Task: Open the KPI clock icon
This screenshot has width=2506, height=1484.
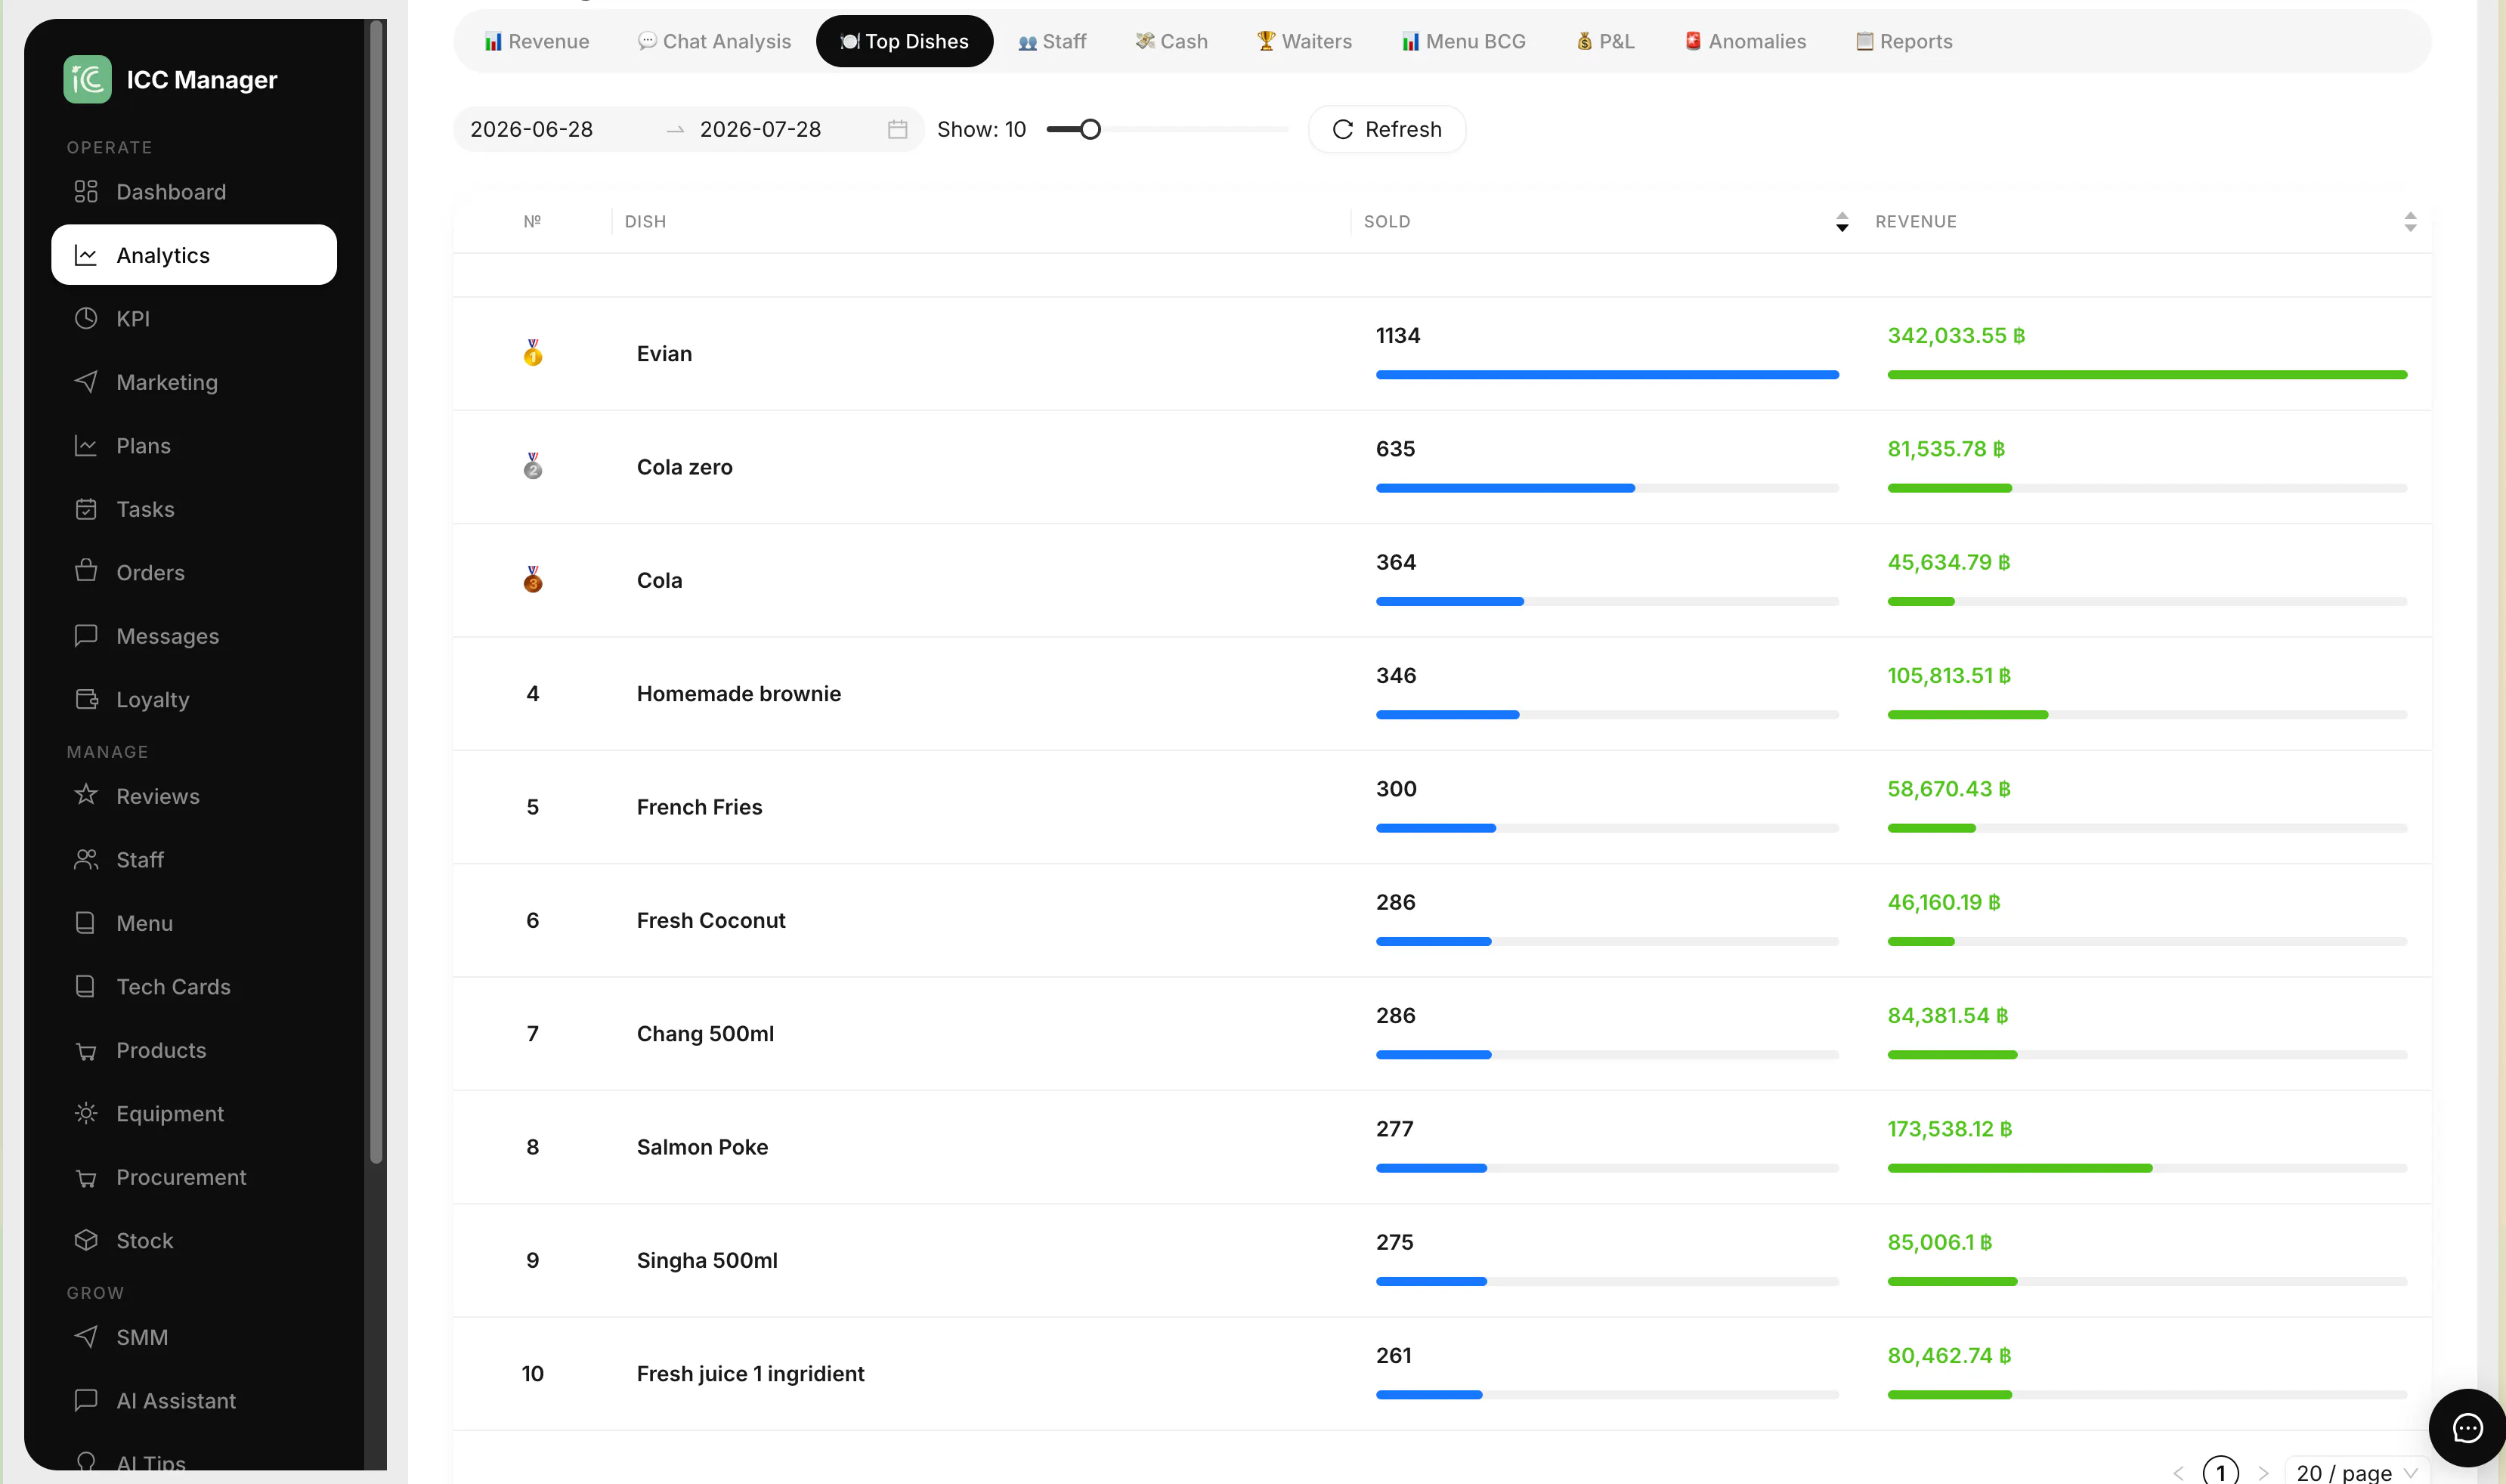Action: pyautogui.click(x=86, y=318)
